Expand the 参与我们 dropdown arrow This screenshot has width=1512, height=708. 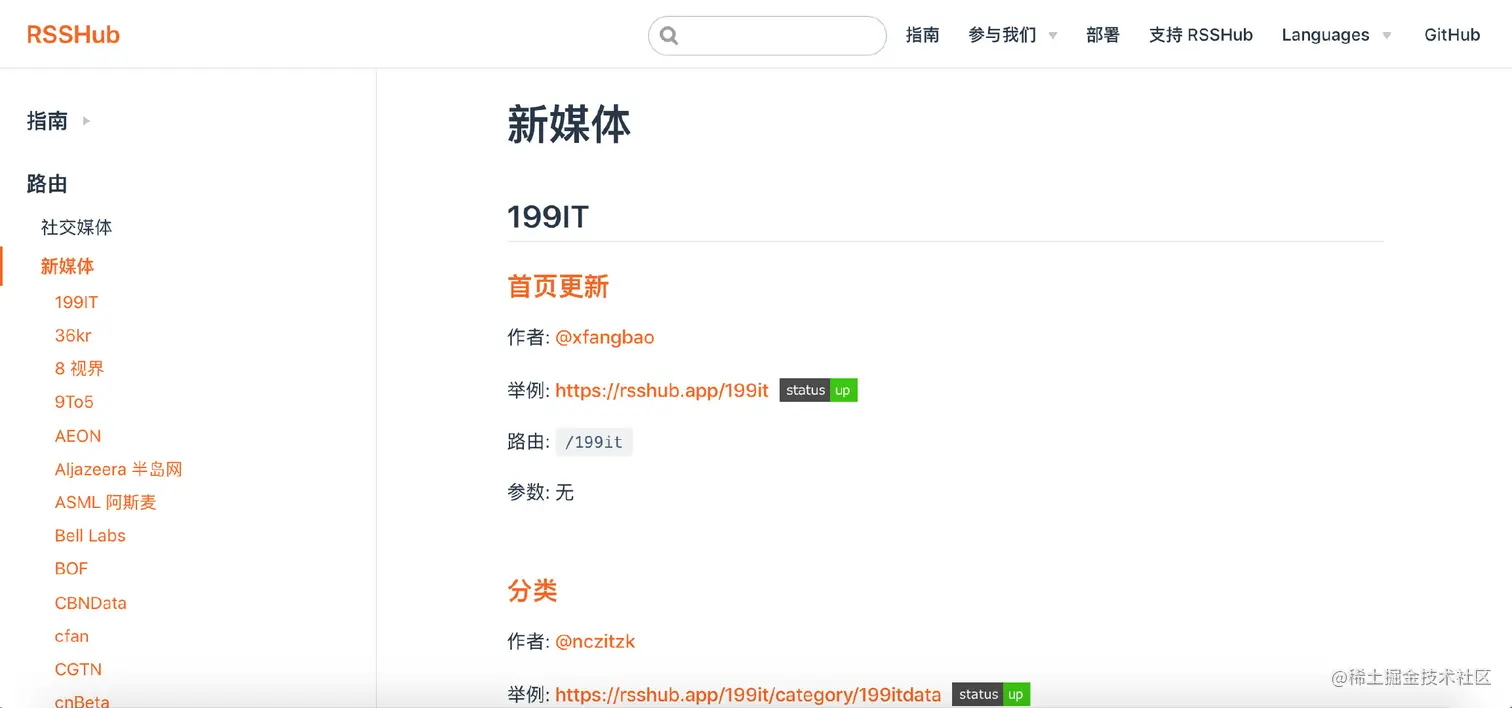(x=1053, y=36)
